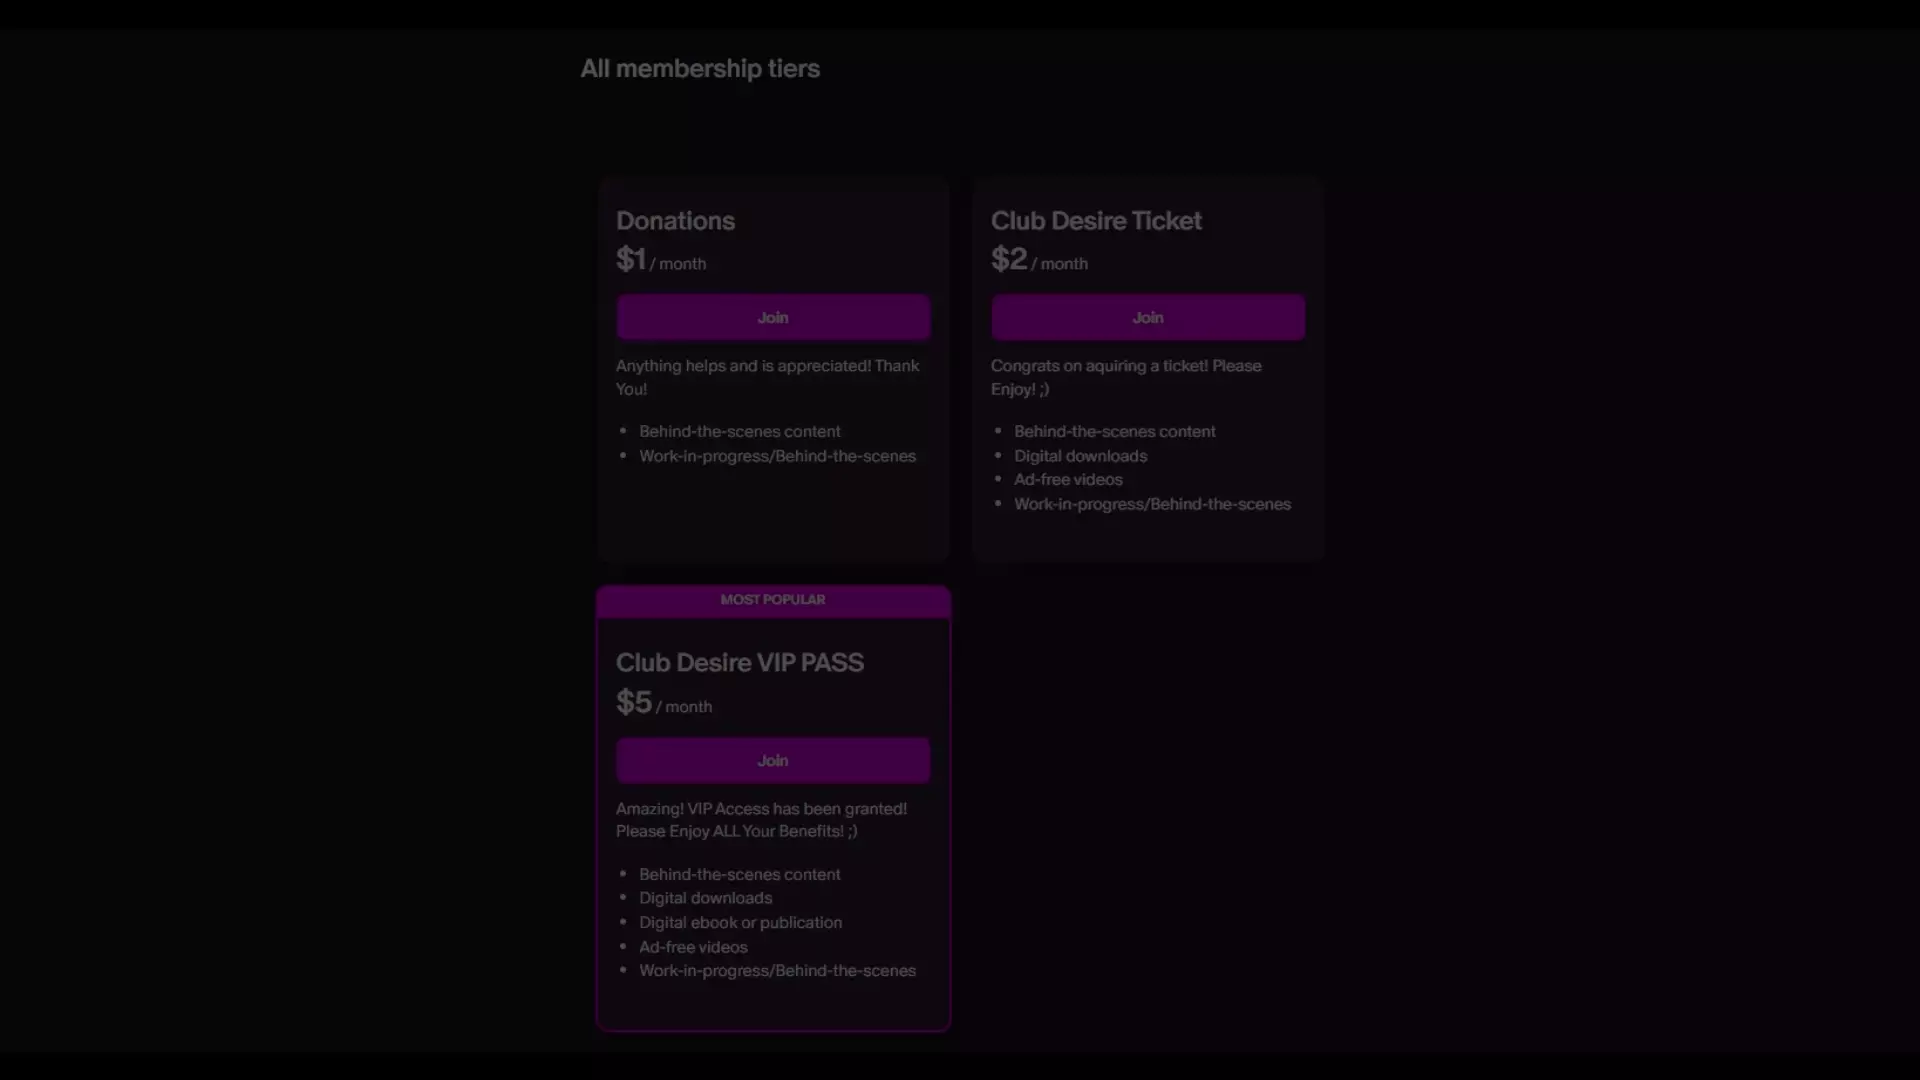The image size is (1920, 1080).
Task: Click 'Behind-the-scenes content' in Donations card
Action: tap(740, 431)
